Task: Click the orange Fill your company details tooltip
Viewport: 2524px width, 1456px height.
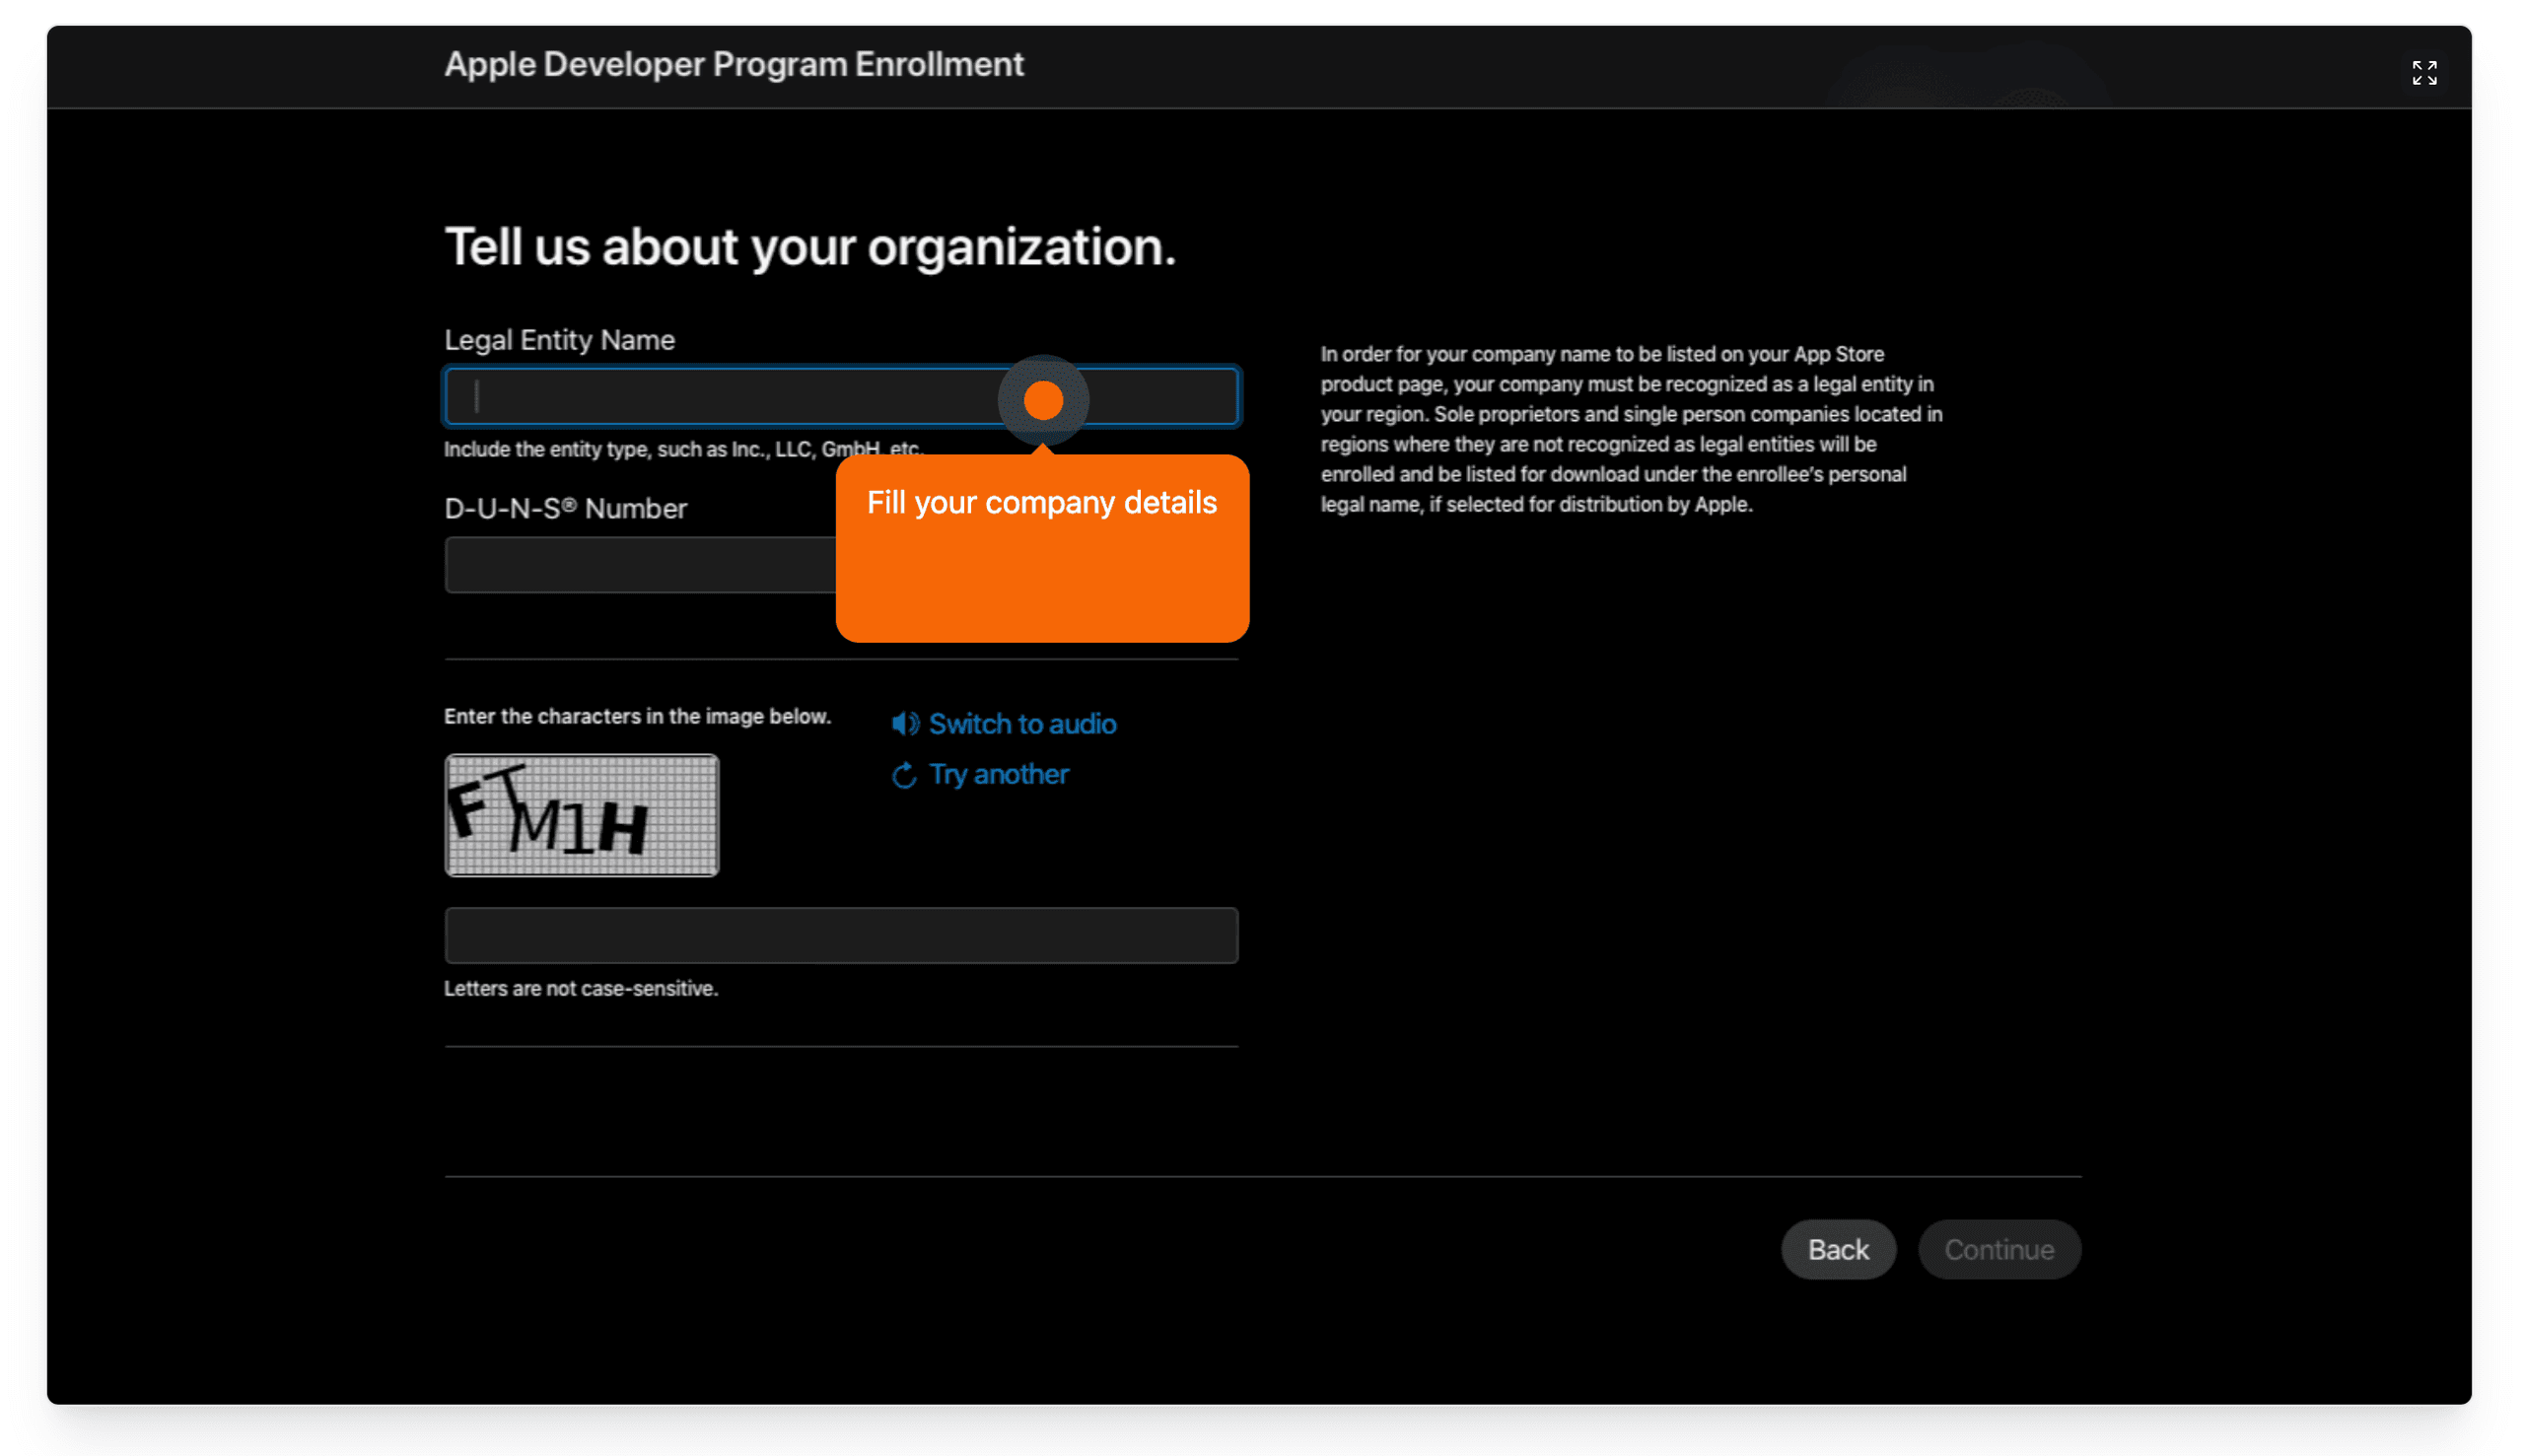Action: click(x=1042, y=550)
